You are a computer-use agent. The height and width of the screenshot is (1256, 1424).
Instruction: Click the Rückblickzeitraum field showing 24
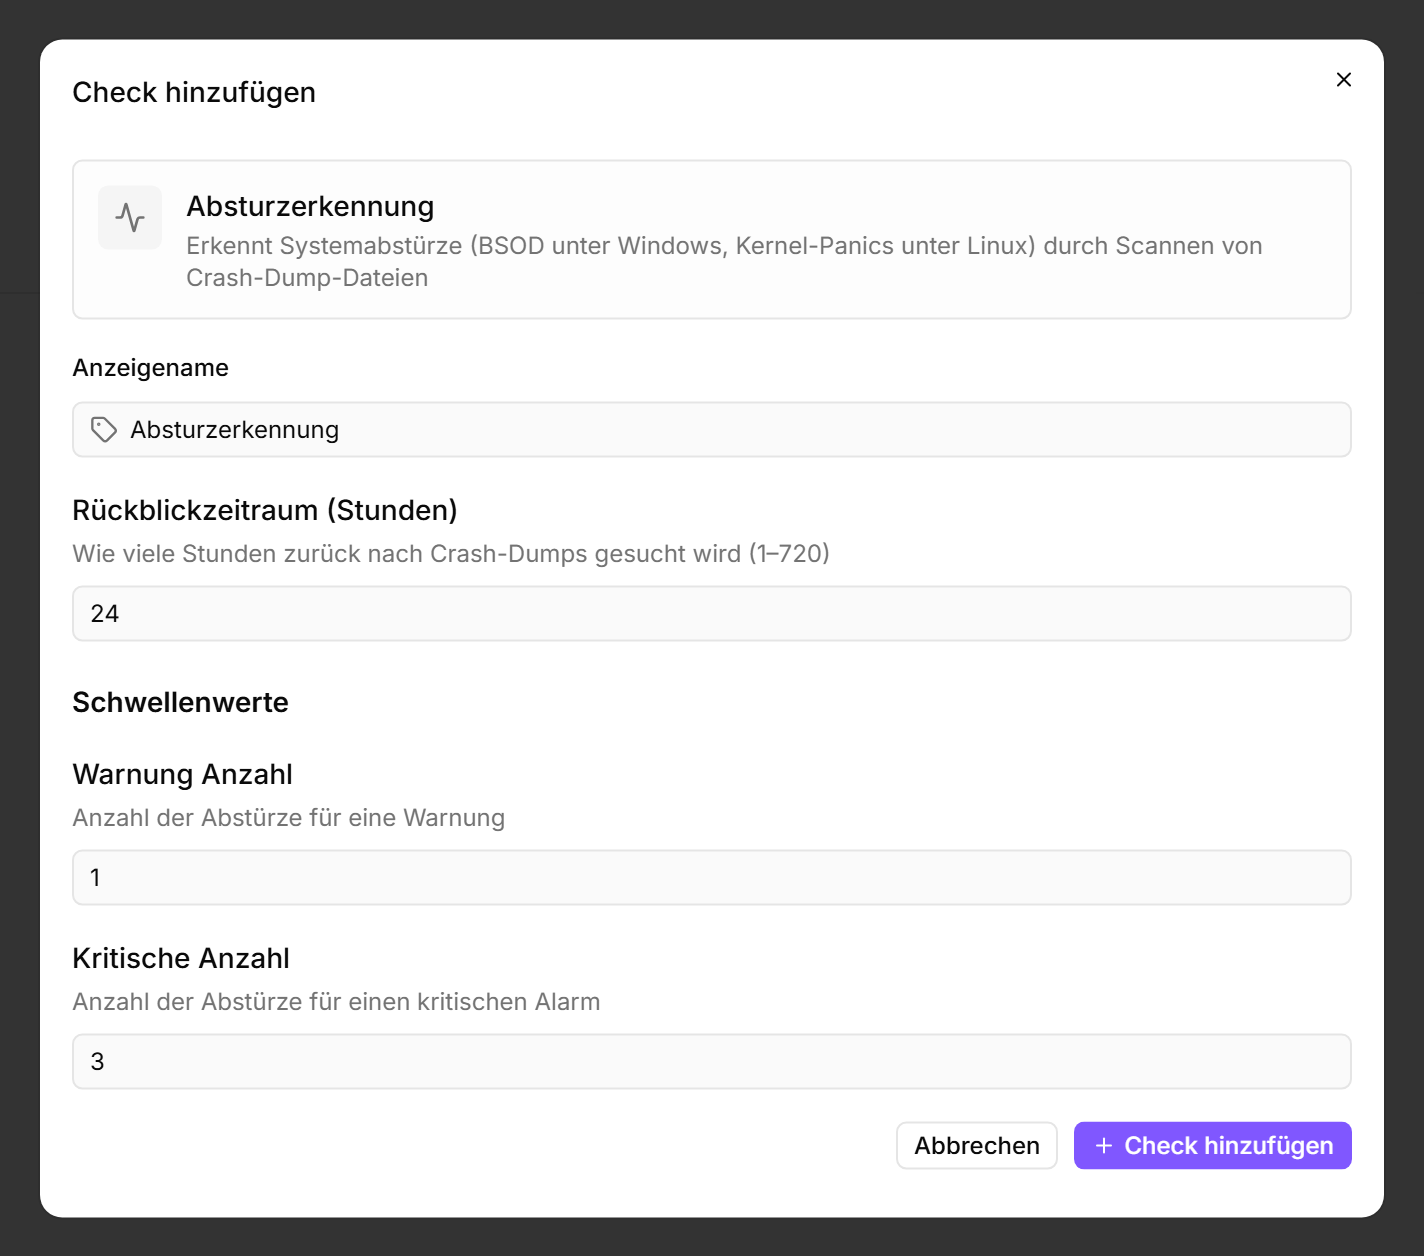711,614
